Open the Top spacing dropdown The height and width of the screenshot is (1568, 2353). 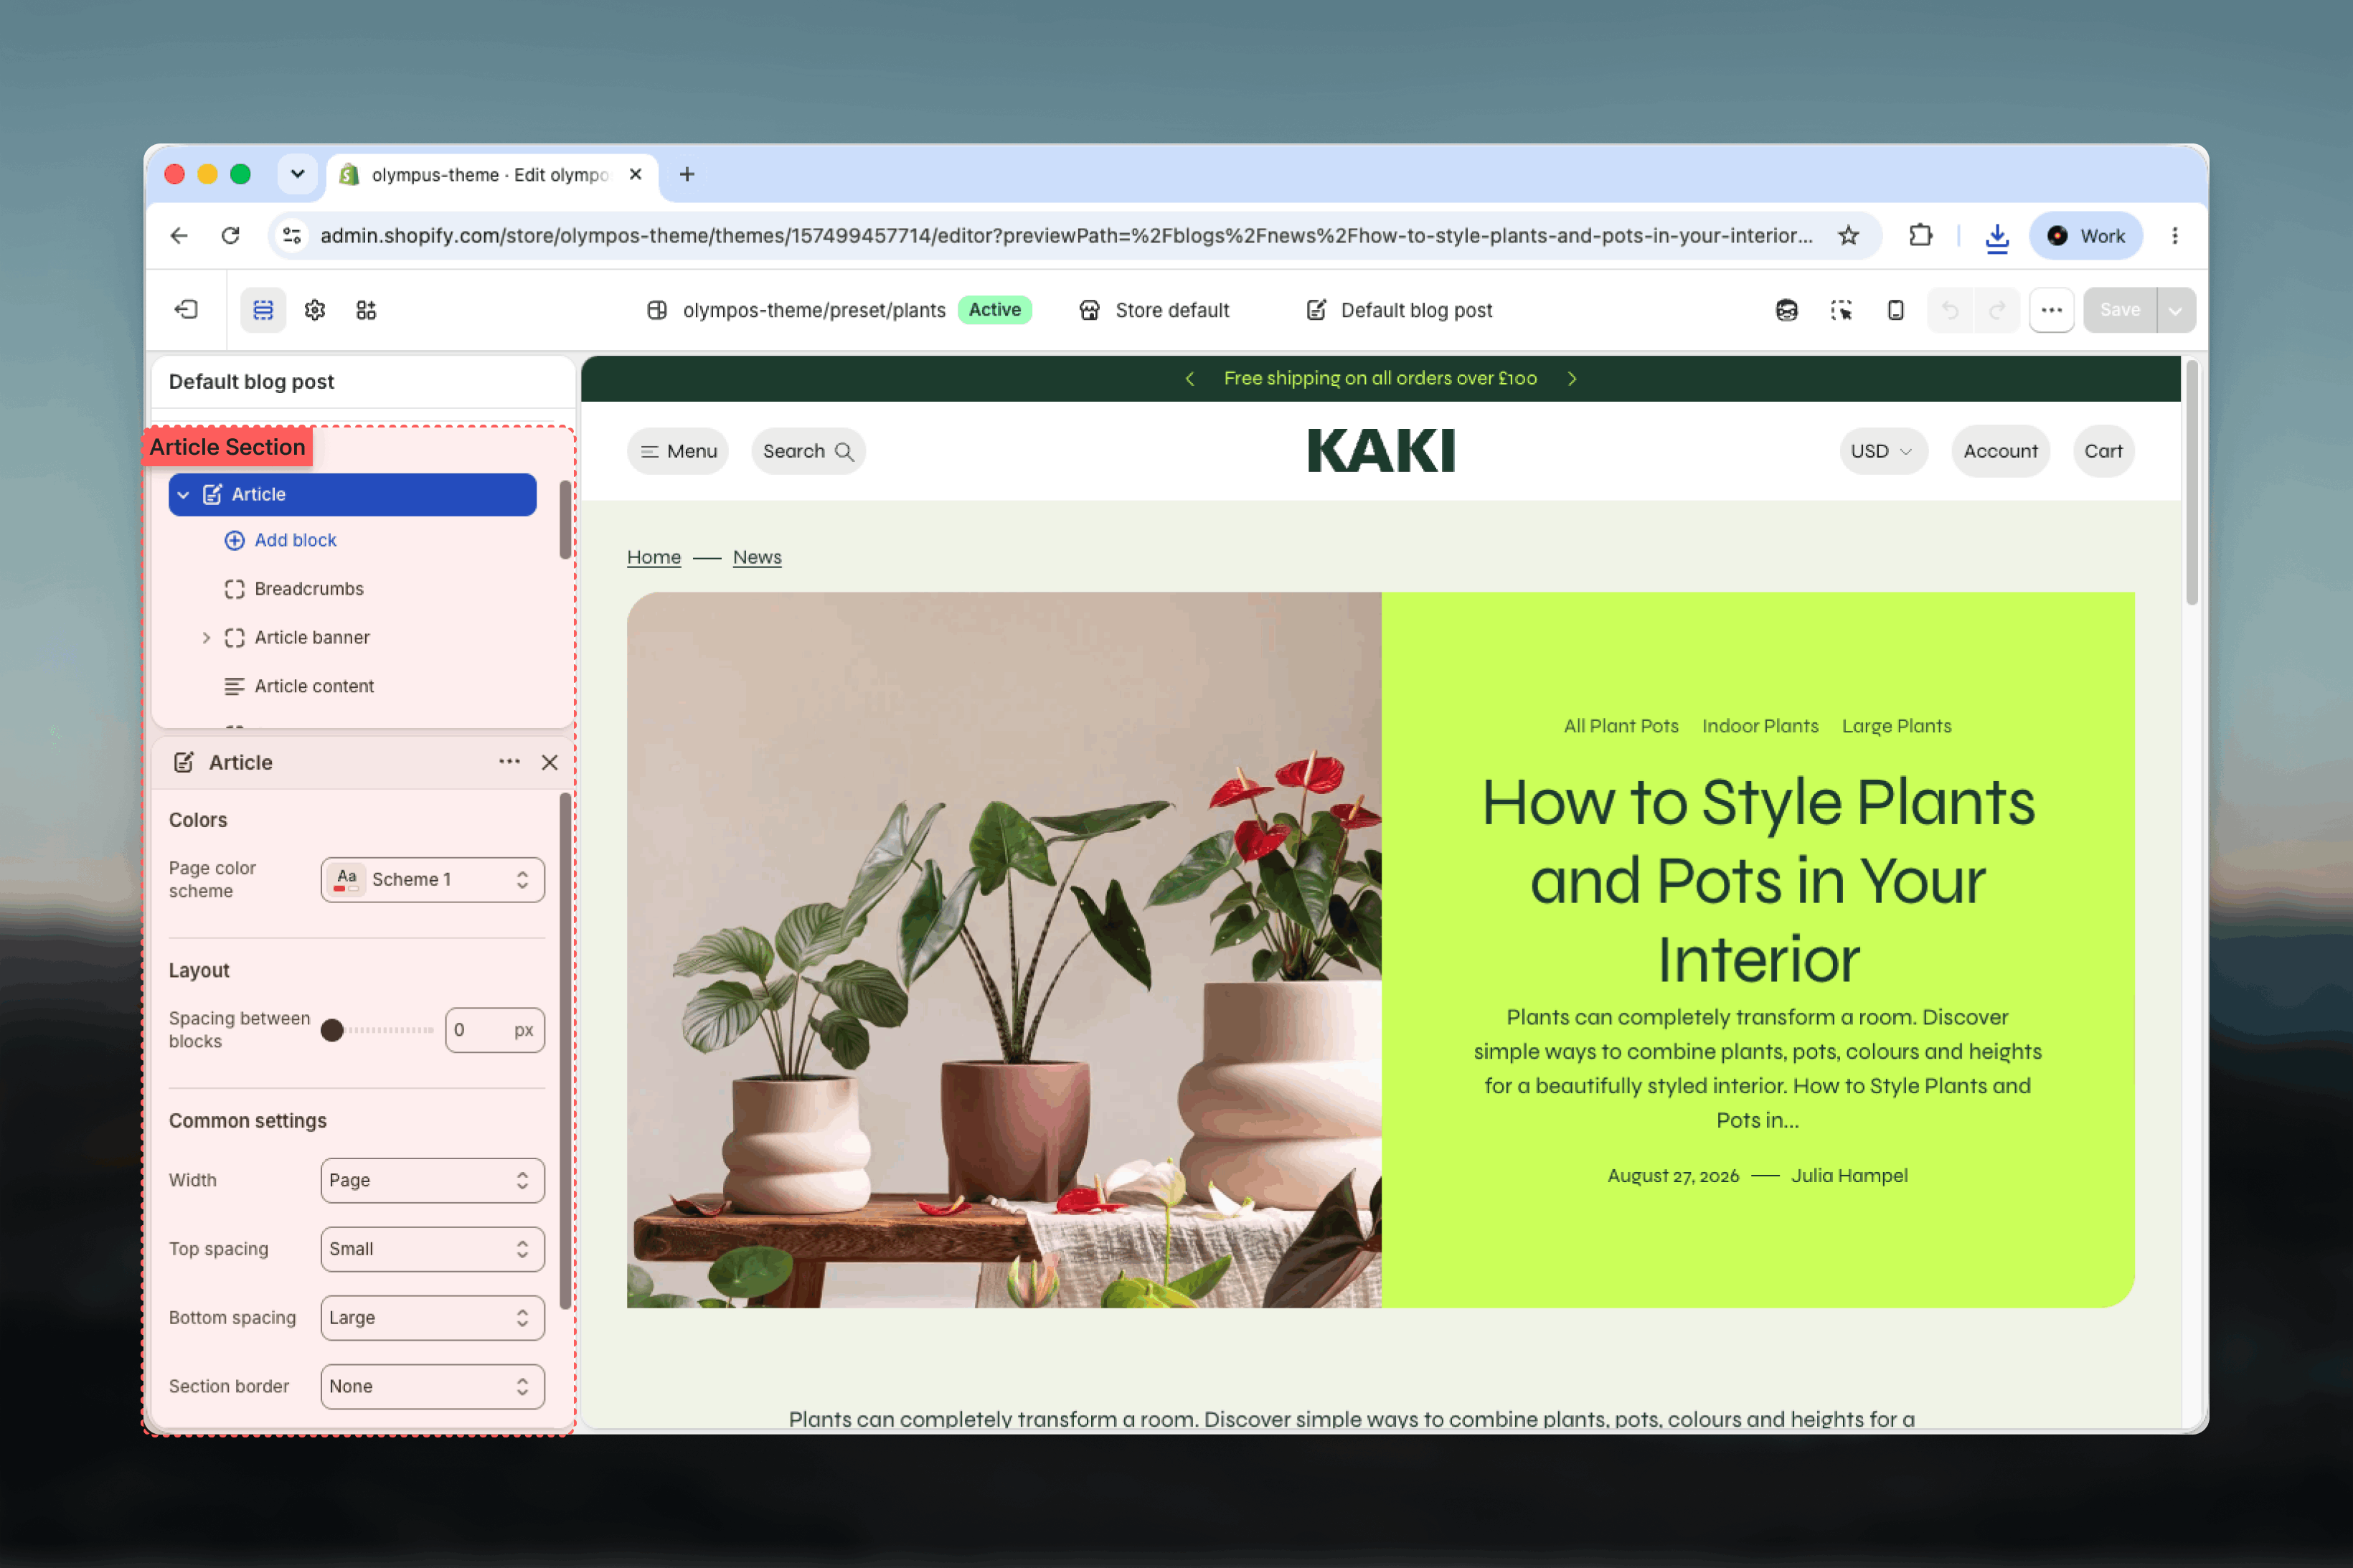tap(433, 1249)
